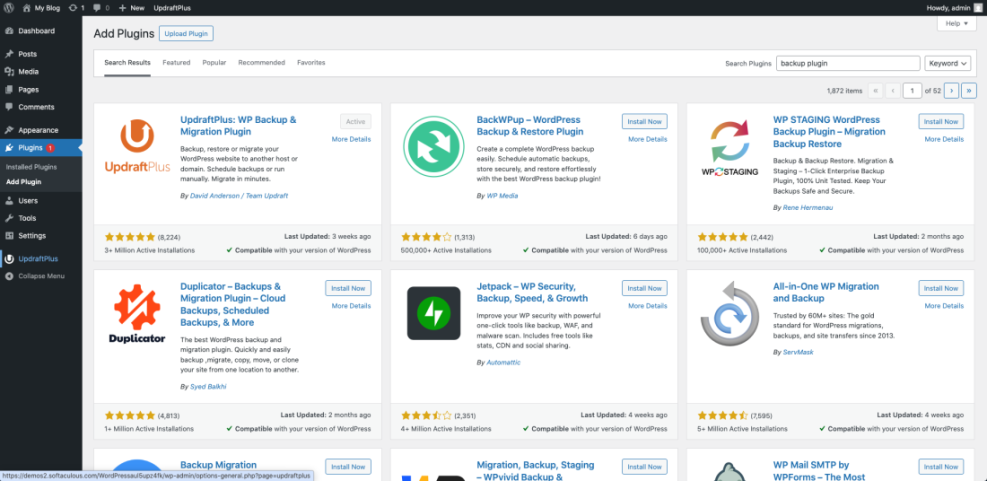Switch to Search Results tab
The image size is (987, 481).
(127, 63)
